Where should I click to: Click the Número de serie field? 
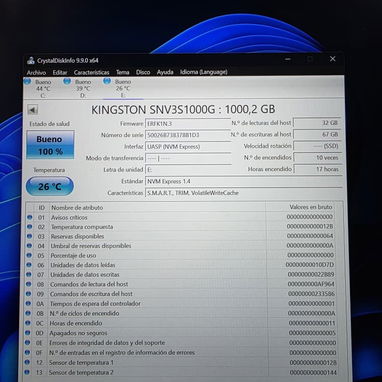click(188, 135)
